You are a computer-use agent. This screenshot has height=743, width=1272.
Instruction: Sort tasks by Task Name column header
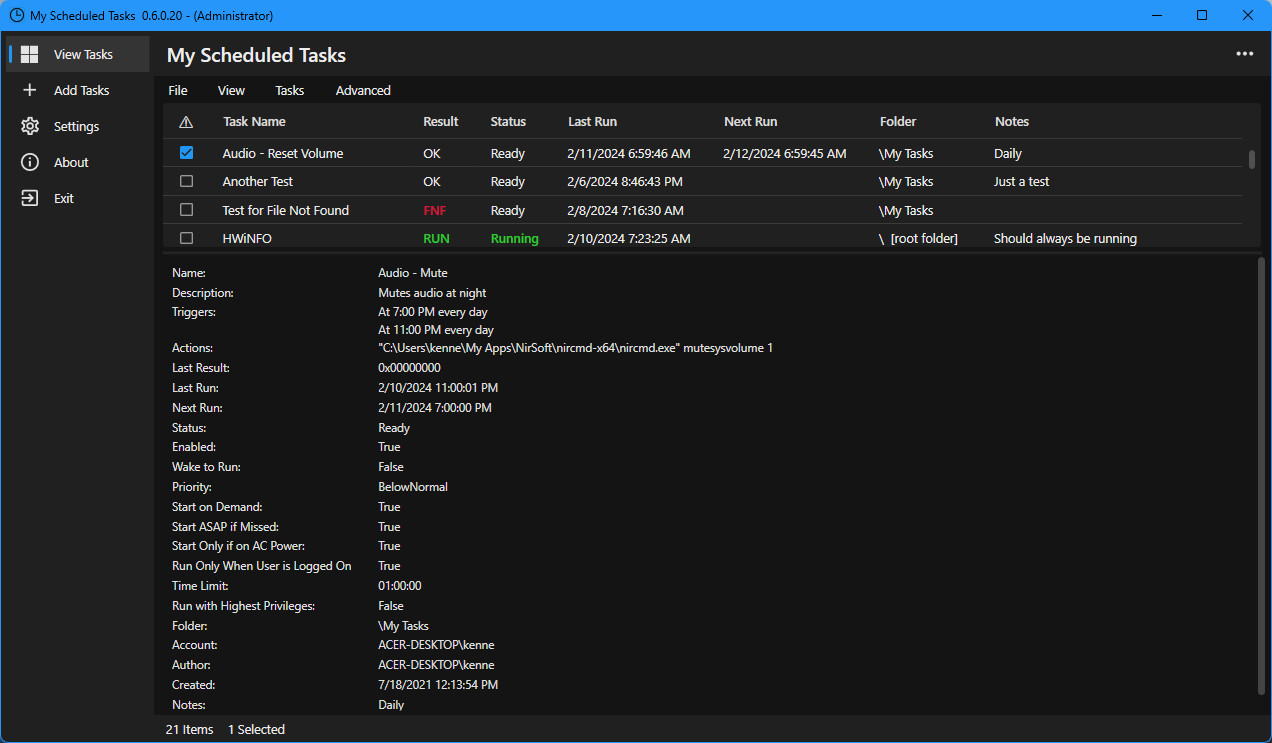254,121
